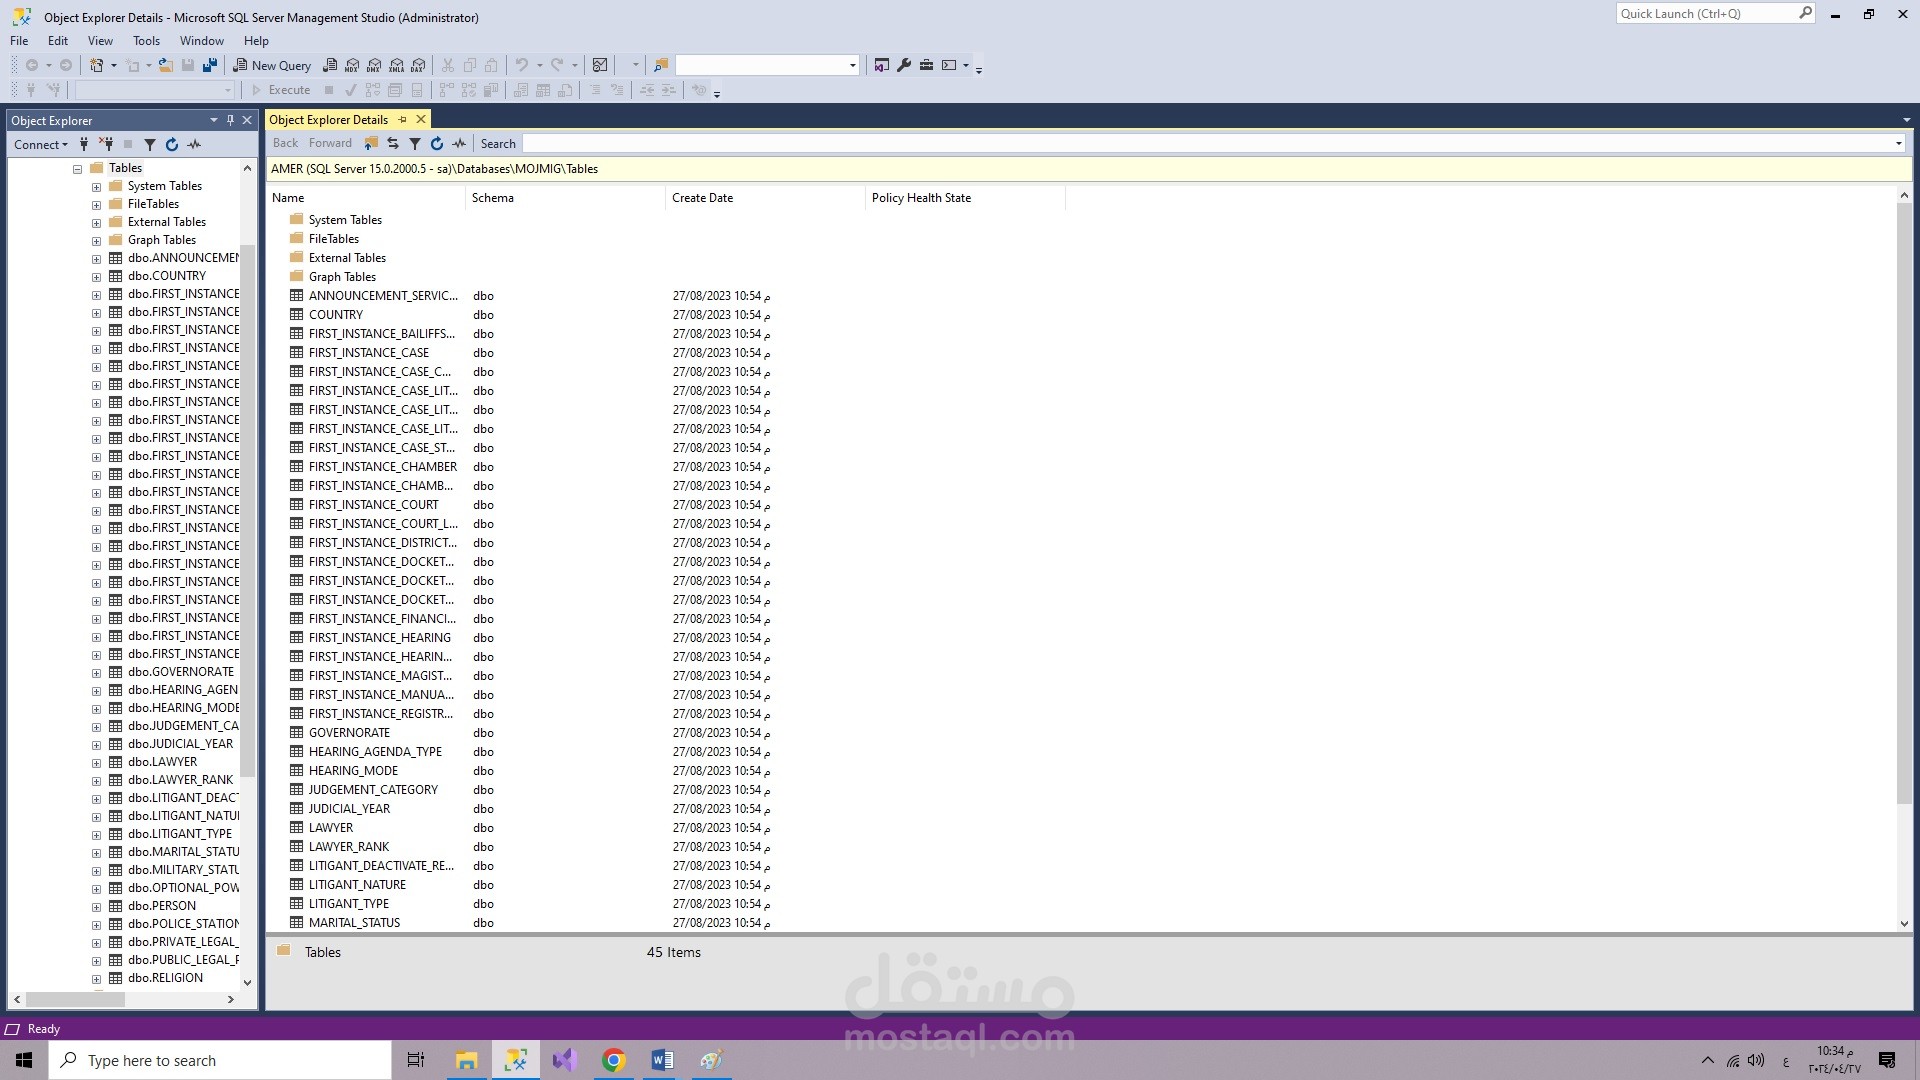Collapse the Tables node in the tree

[77, 168]
